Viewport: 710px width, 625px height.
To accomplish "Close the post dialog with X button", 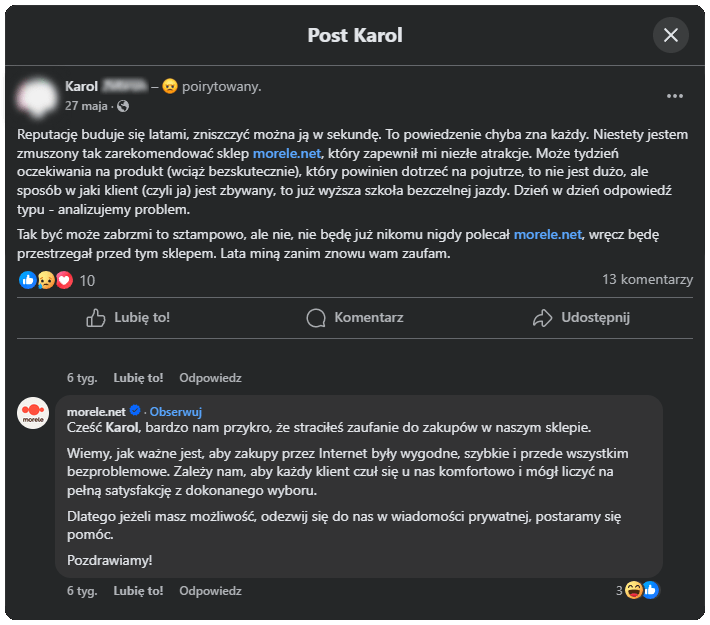I will [670, 36].
